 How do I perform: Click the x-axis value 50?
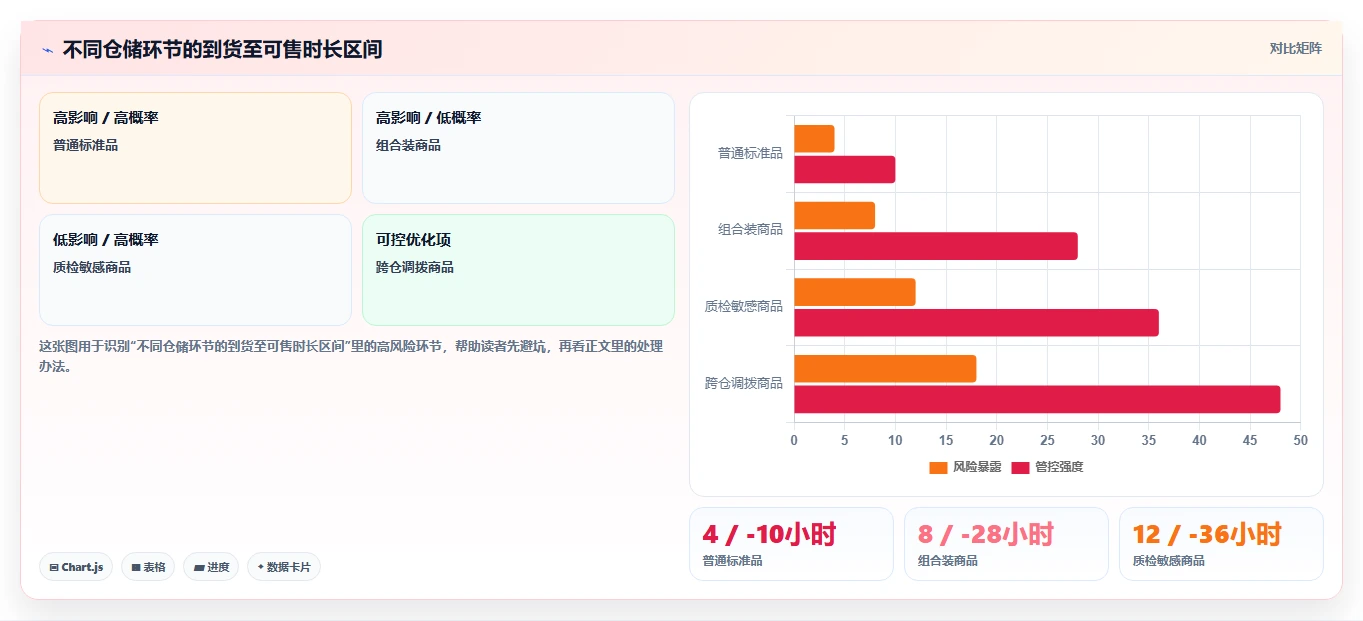click(x=1300, y=440)
